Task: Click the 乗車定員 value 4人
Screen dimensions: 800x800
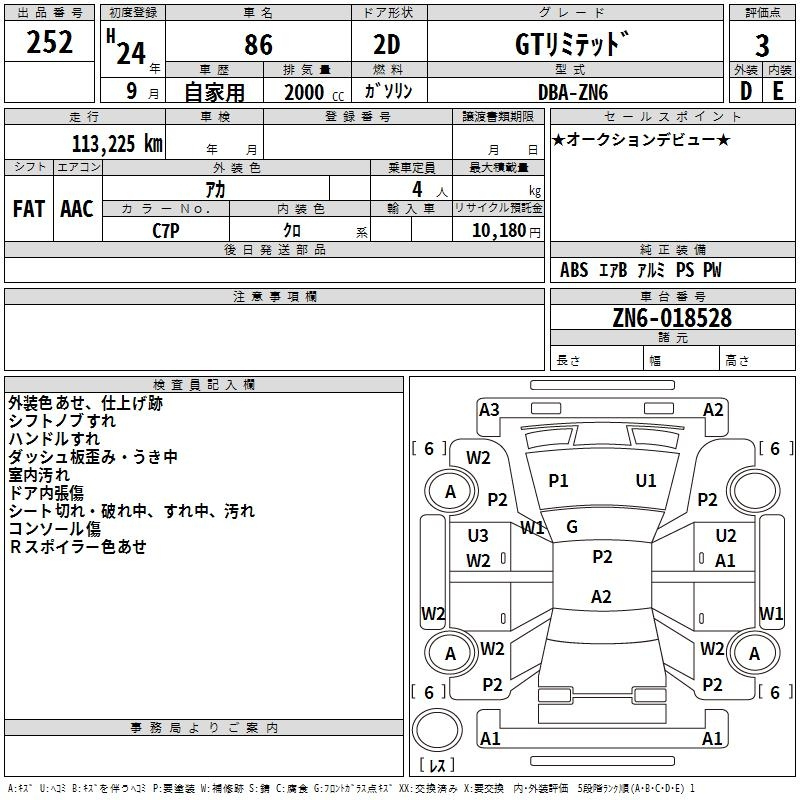Action: [430, 190]
